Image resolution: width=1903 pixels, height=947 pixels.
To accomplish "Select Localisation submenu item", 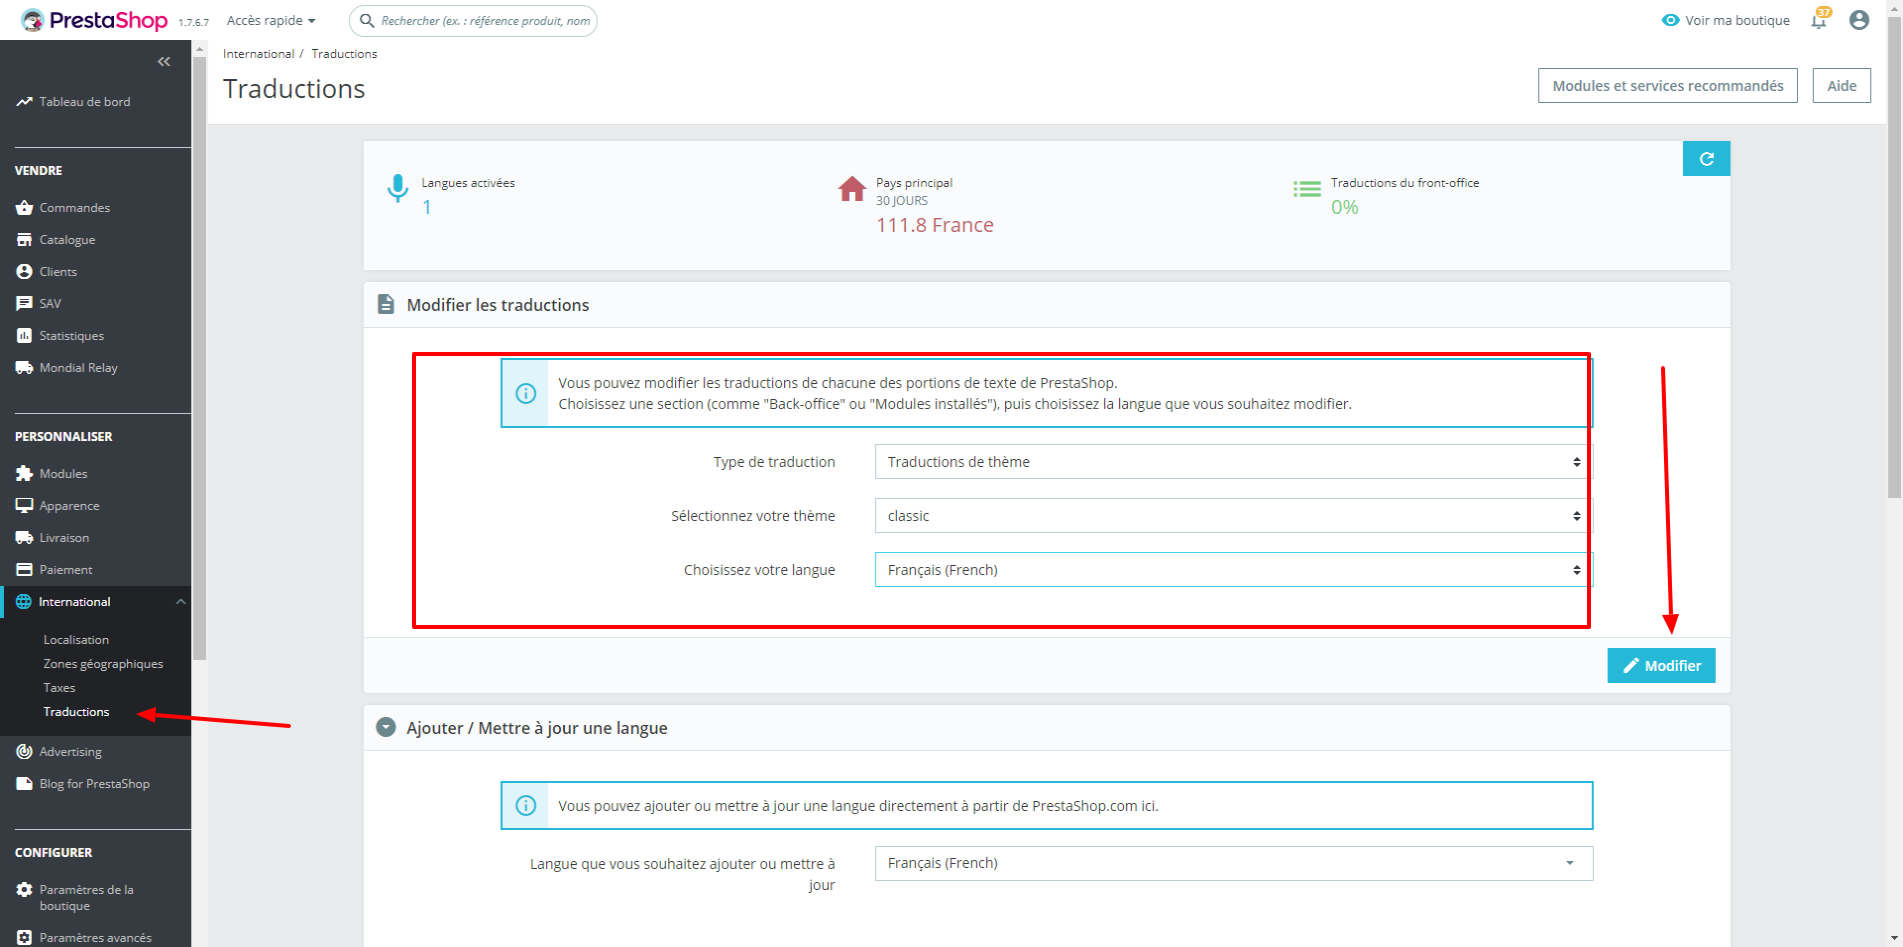I will click(x=76, y=640).
